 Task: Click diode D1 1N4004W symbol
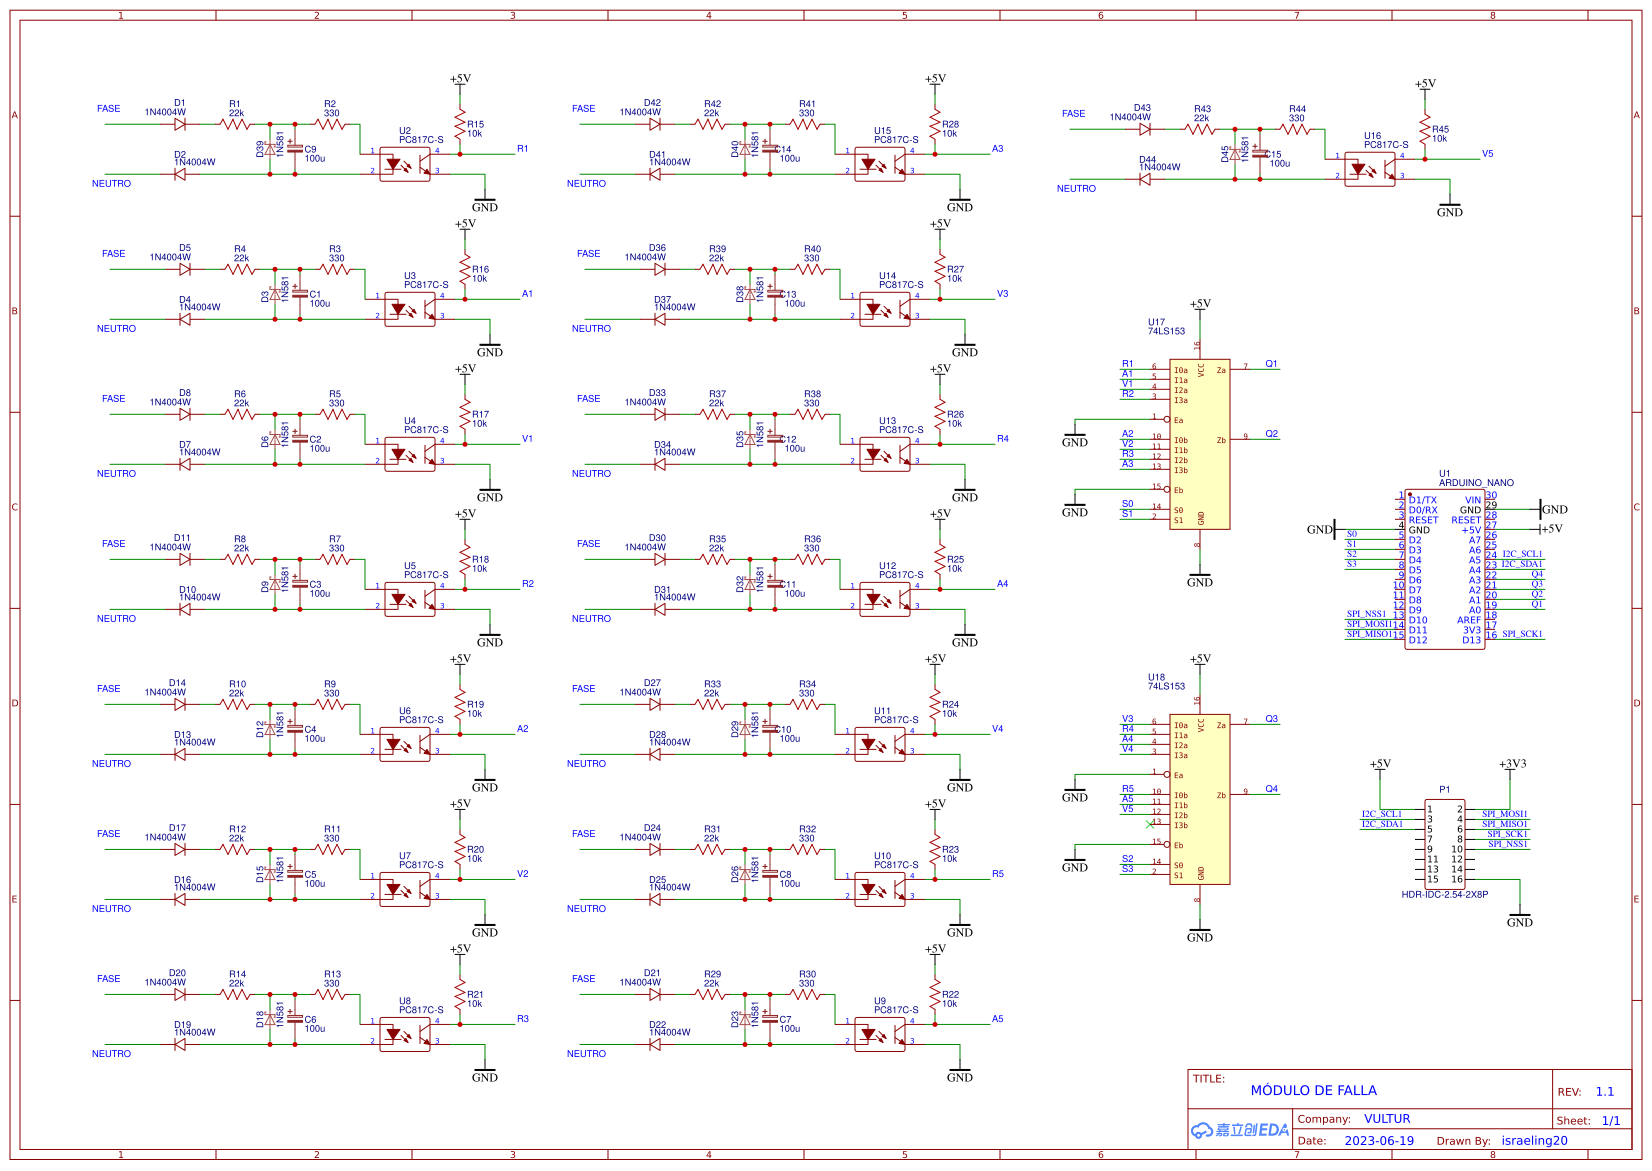coord(181,123)
